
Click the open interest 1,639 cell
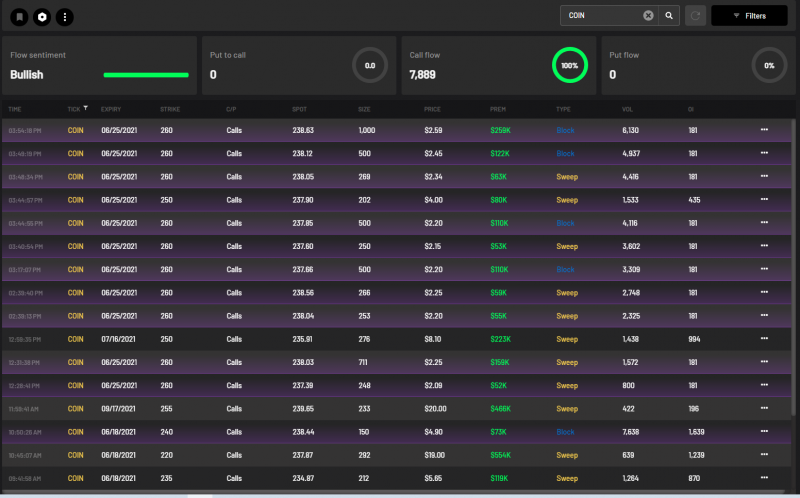point(696,432)
